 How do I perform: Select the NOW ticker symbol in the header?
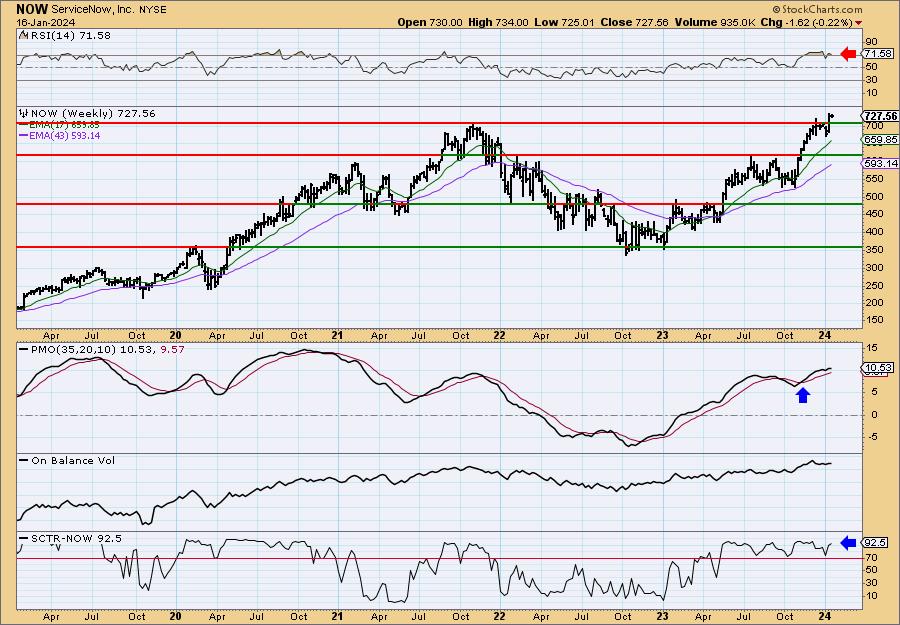pyautogui.click(x=32, y=9)
